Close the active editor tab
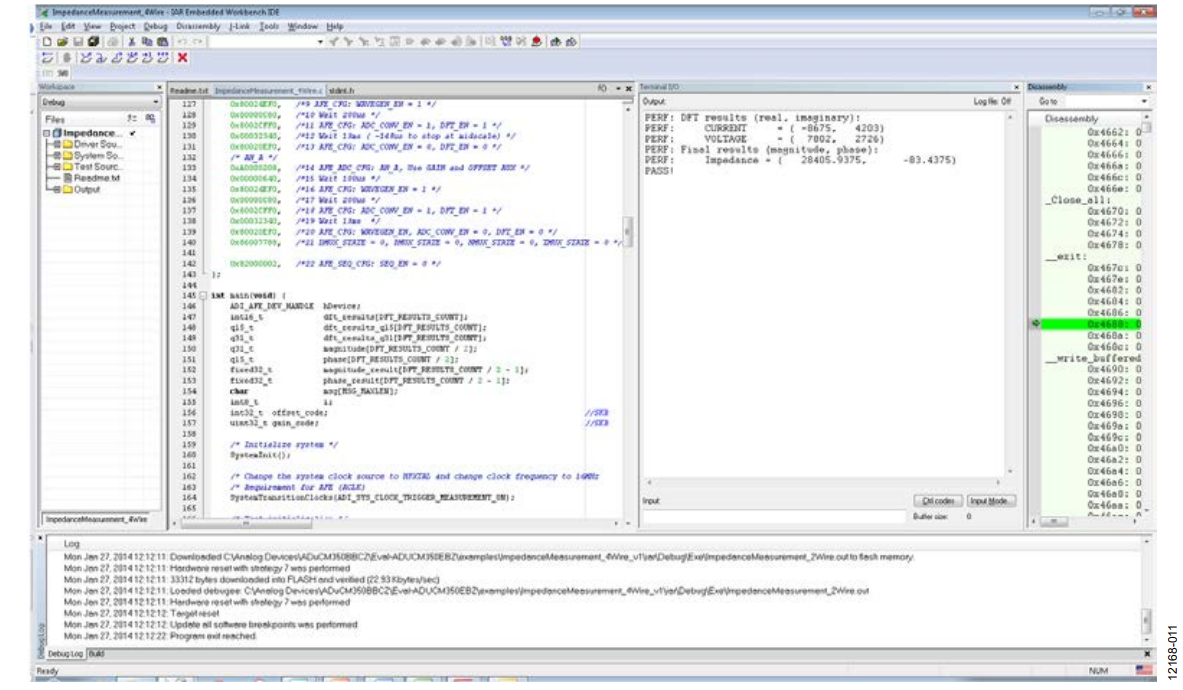1183x690 pixels. (628, 89)
